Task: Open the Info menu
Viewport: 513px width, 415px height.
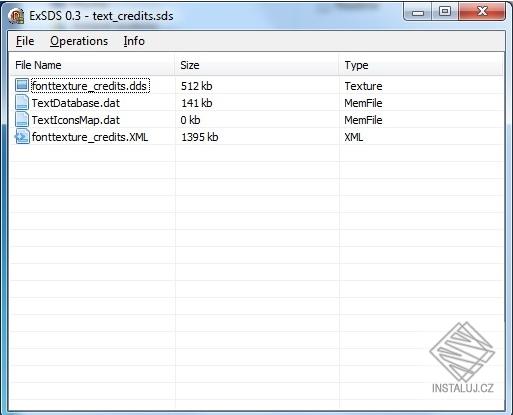Action: (134, 41)
